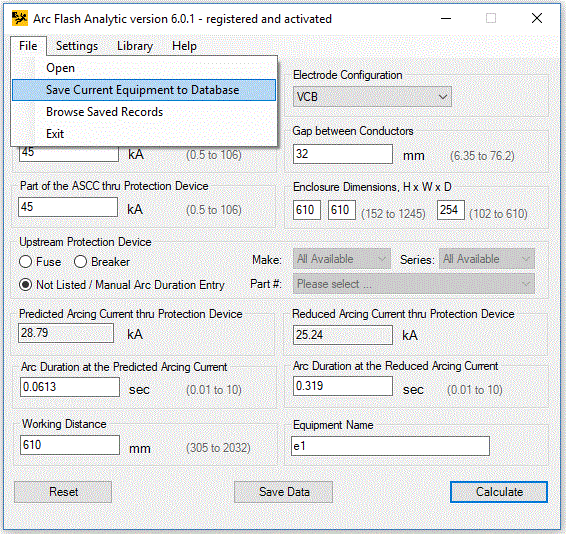This screenshot has width=566, height=534.
Task: Click the 'Upstream Protection Device' group label
Action: (85, 242)
